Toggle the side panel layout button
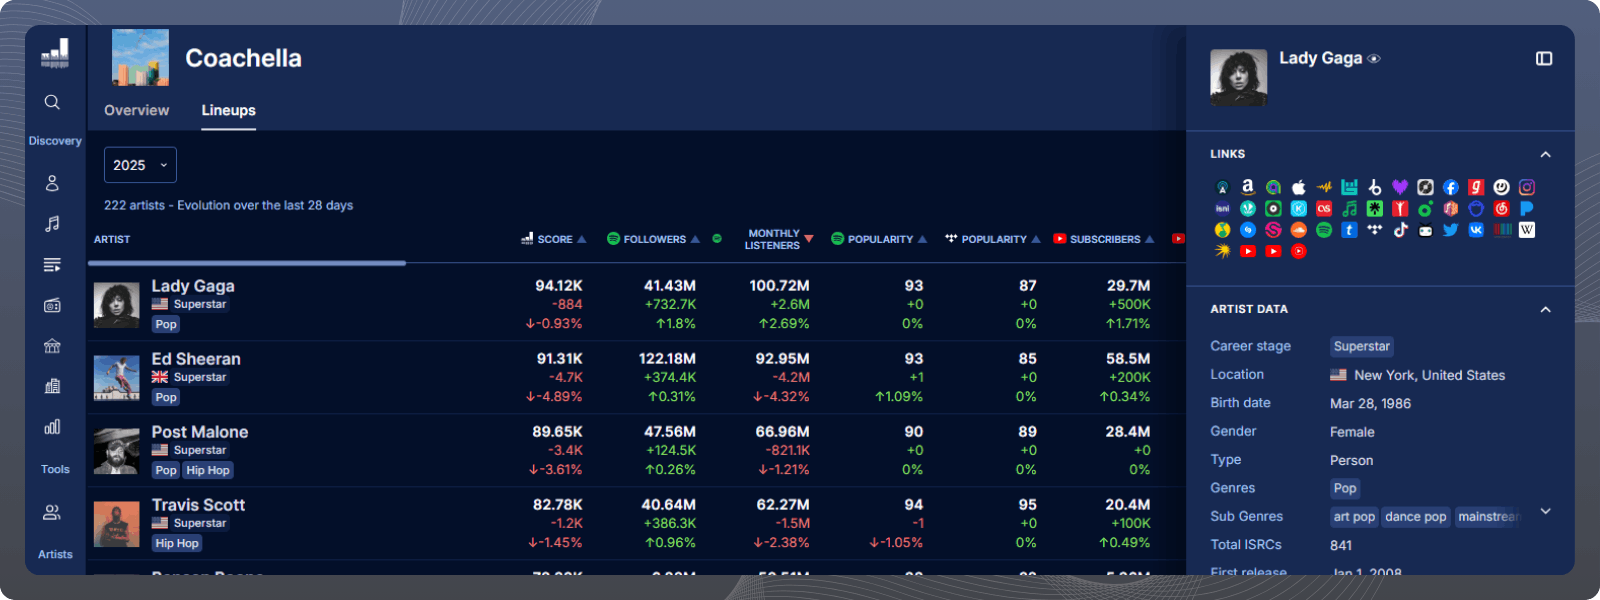This screenshot has height=600, width=1600. 1544,59
